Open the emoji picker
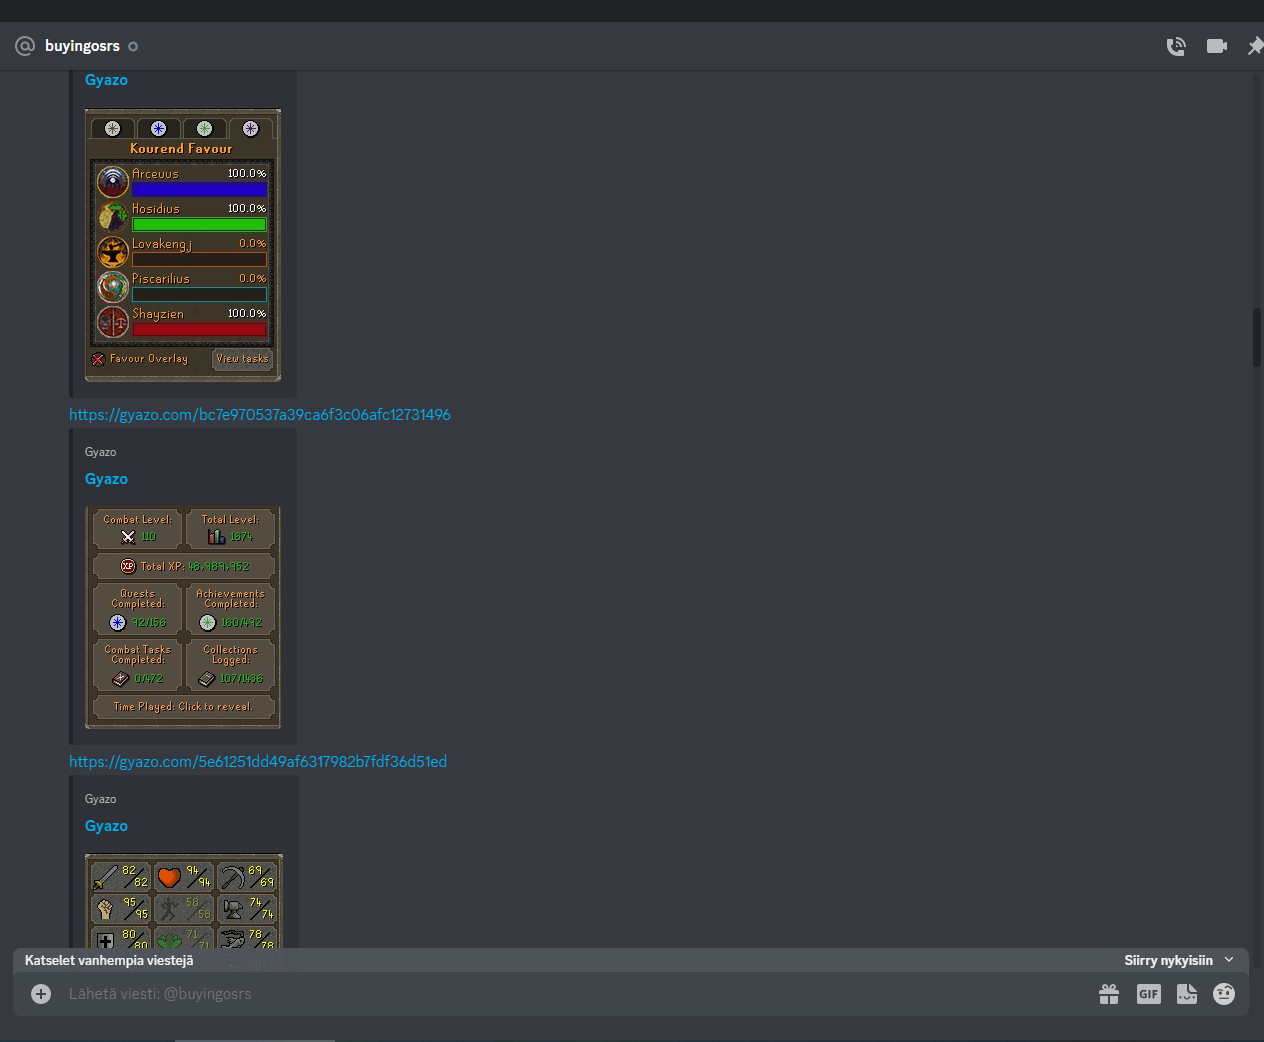Screen dimensions: 1264x1042 (x=1224, y=994)
